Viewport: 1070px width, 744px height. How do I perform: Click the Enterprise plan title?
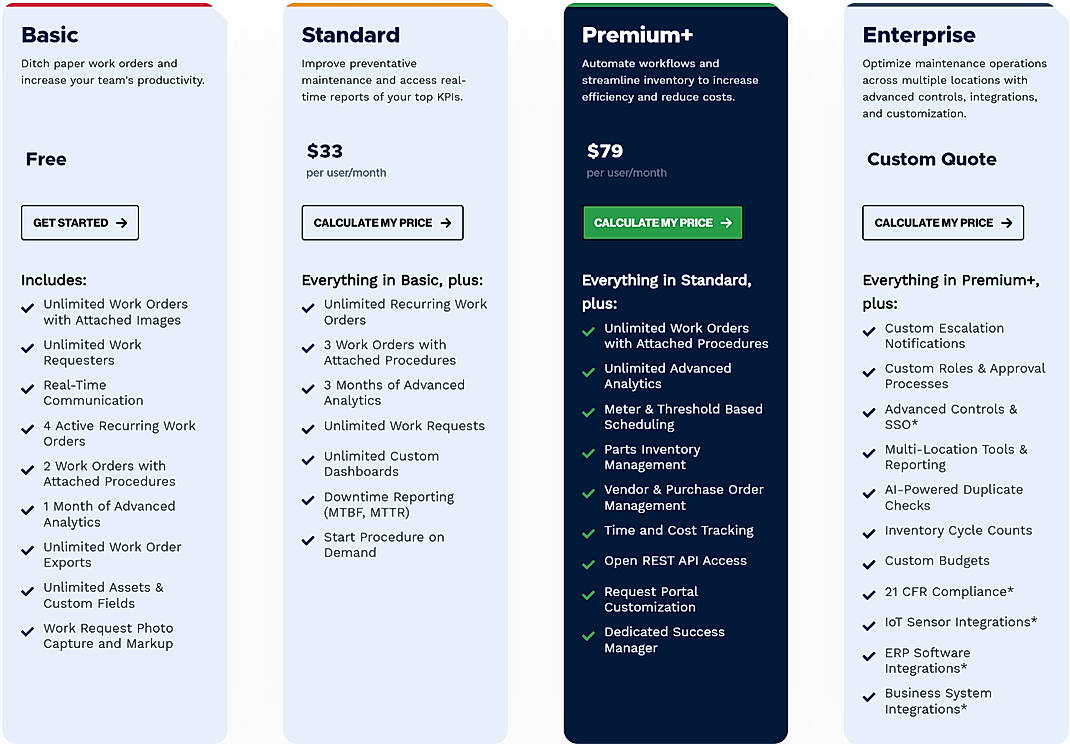pyautogui.click(x=919, y=34)
